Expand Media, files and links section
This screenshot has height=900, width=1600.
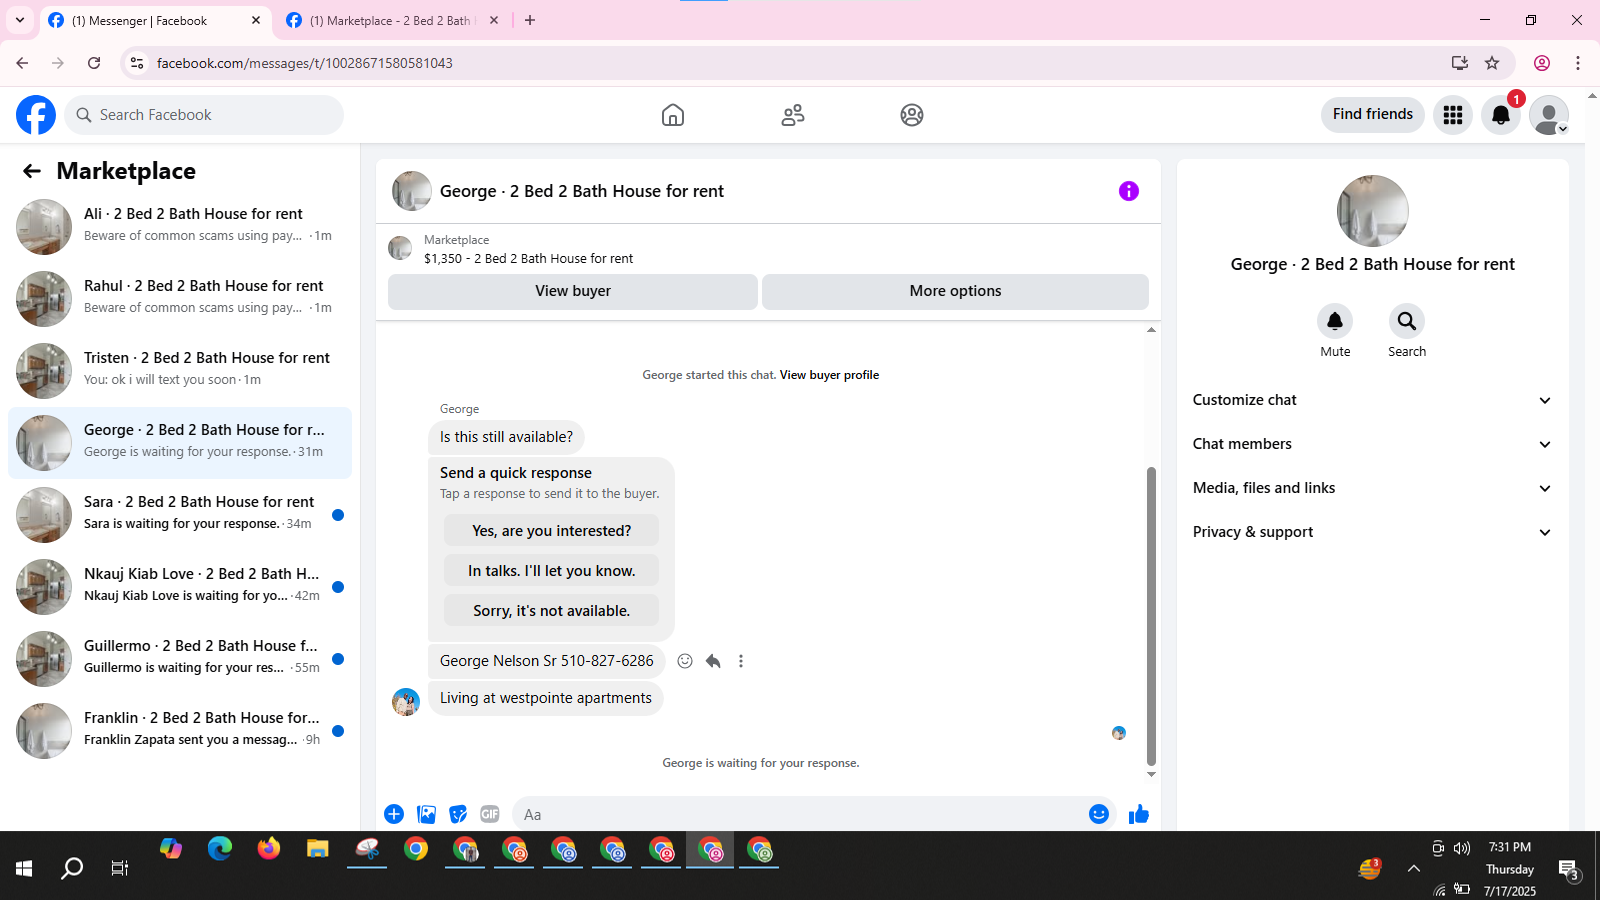point(1373,488)
